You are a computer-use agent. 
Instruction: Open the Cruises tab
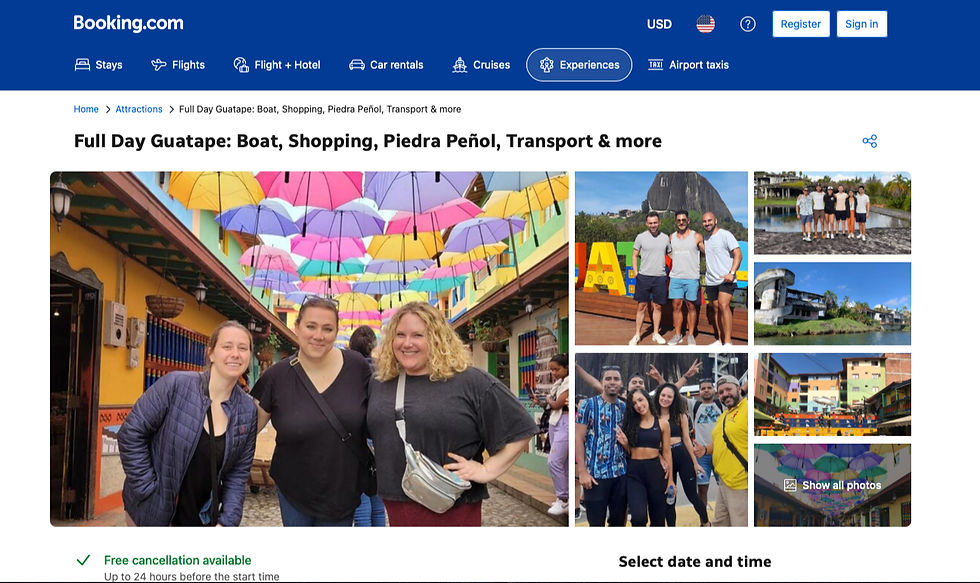coord(481,65)
